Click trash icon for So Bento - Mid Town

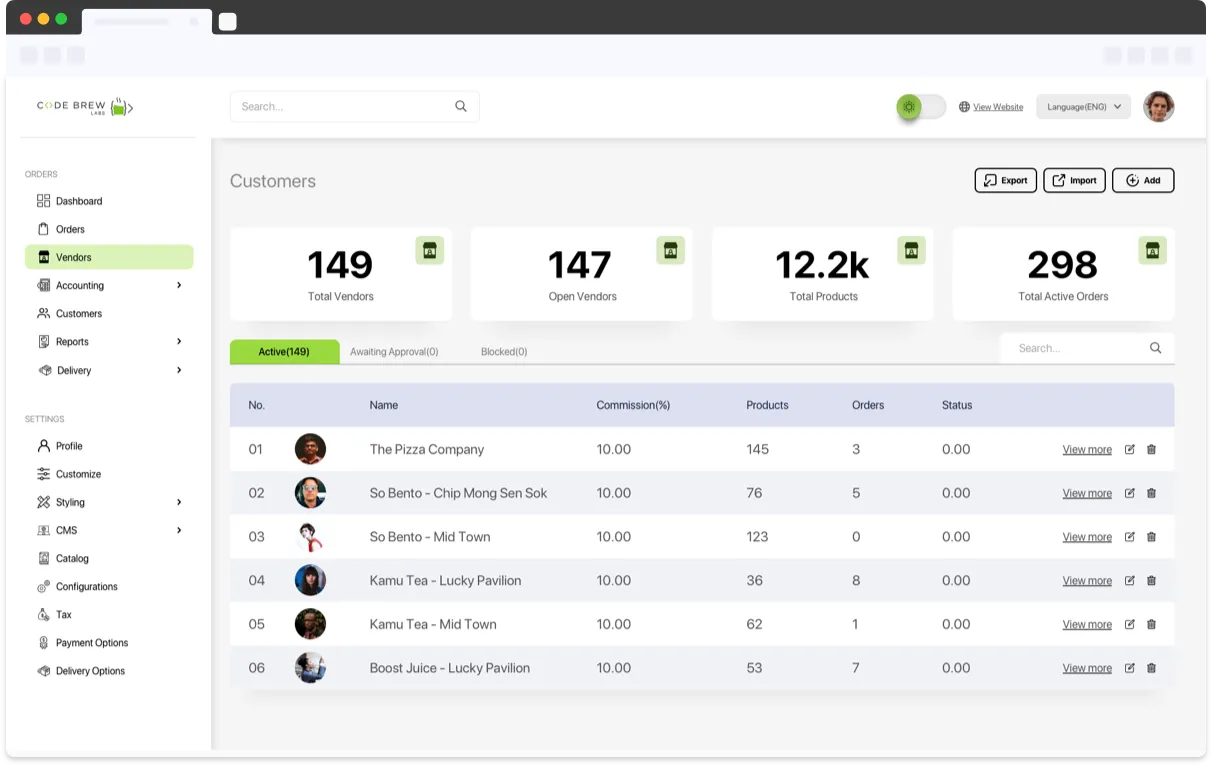pyautogui.click(x=1151, y=537)
